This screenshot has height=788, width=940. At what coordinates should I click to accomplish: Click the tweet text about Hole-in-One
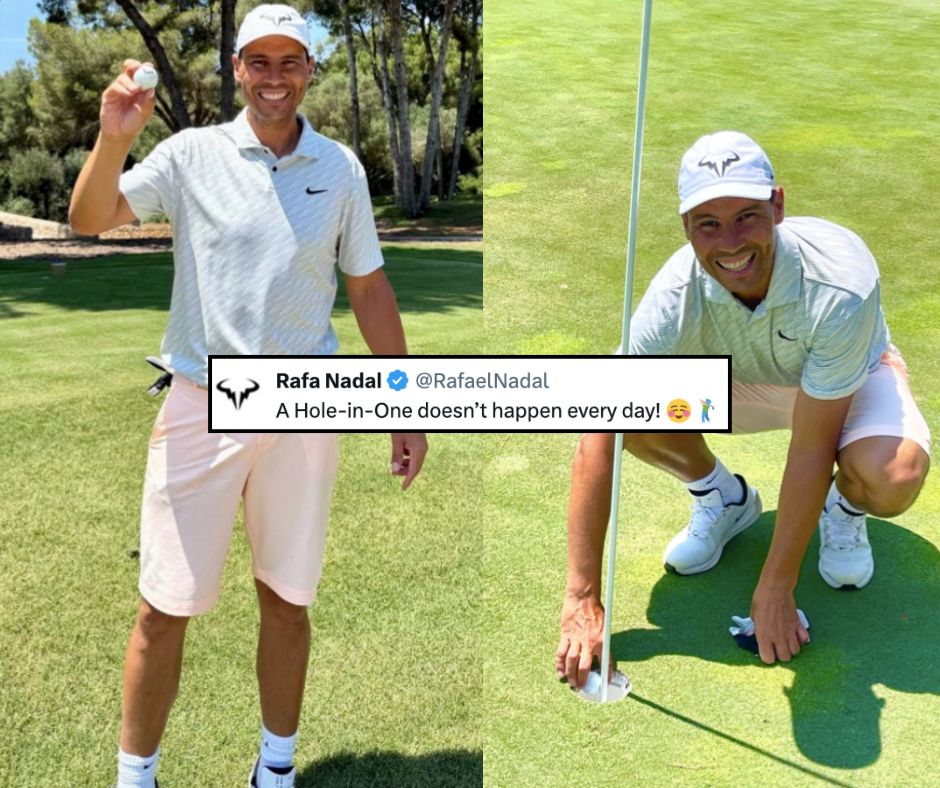click(468, 411)
